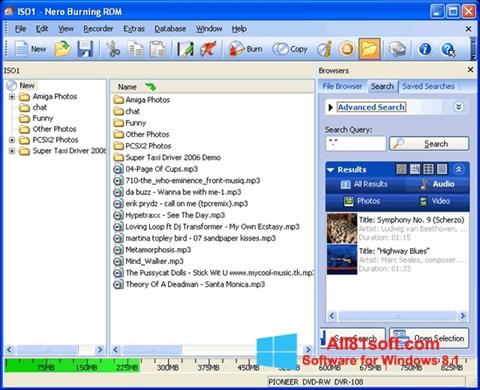Eject disc with orange eject icon
This screenshot has height=390, width=480.
click(x=347, y=49)
